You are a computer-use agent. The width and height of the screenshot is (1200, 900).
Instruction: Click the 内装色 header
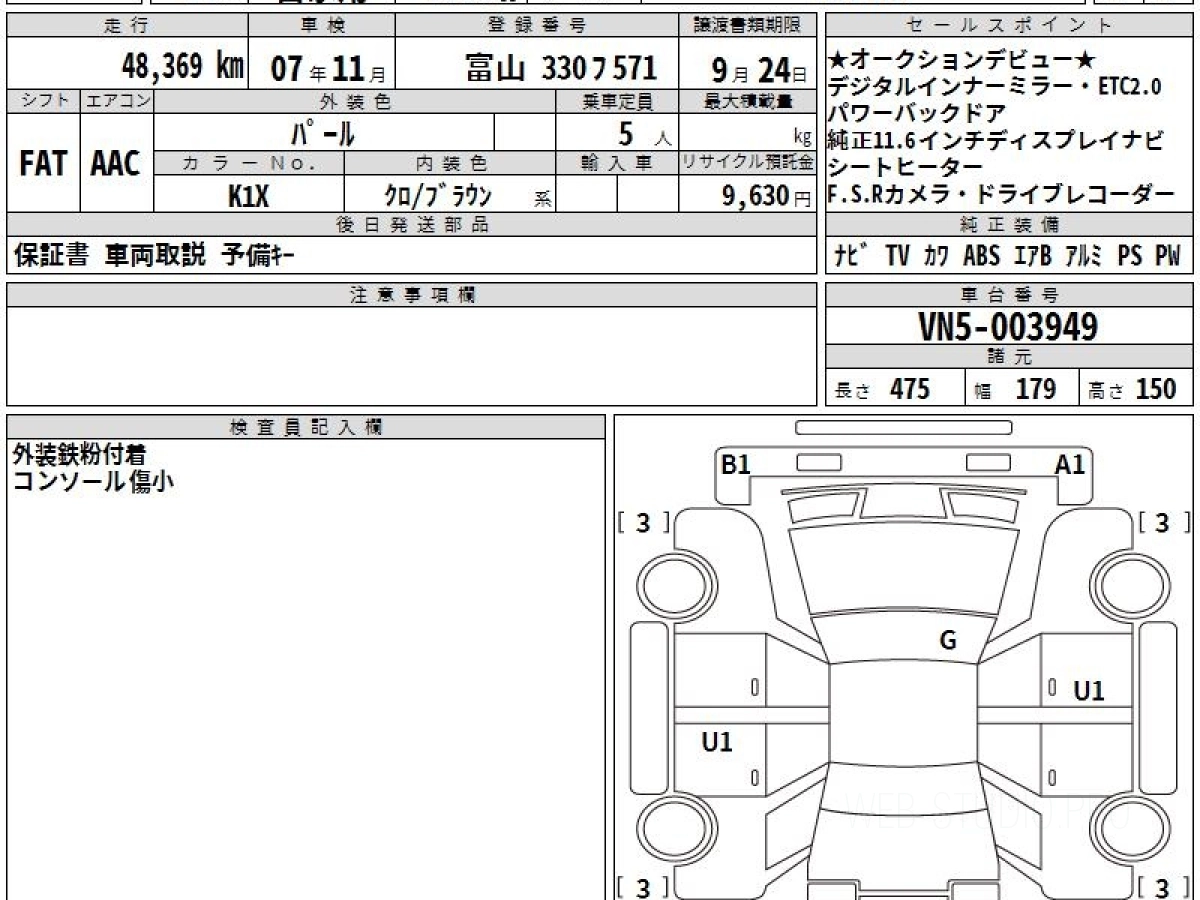[x=450, y=163]
